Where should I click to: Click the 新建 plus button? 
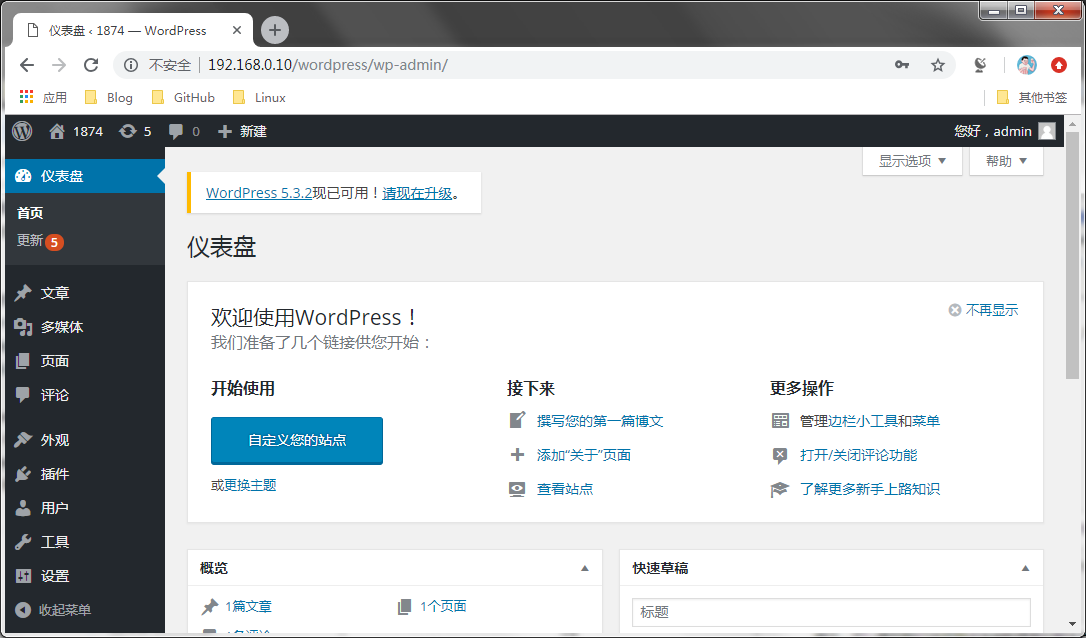pos(242,131)
